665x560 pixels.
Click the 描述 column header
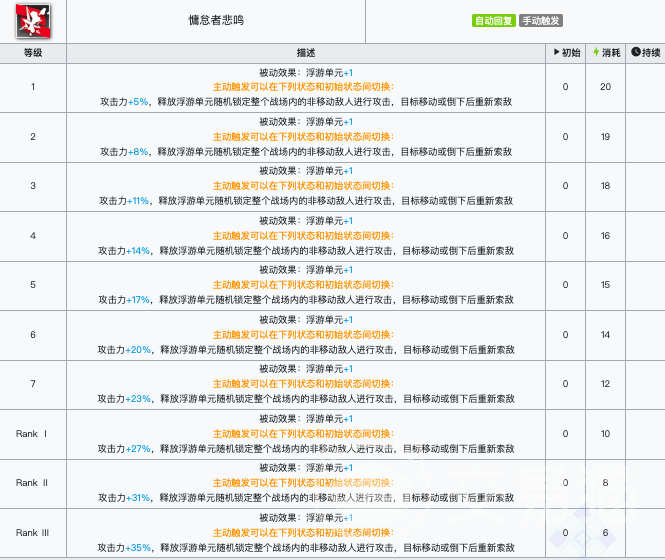306,53
